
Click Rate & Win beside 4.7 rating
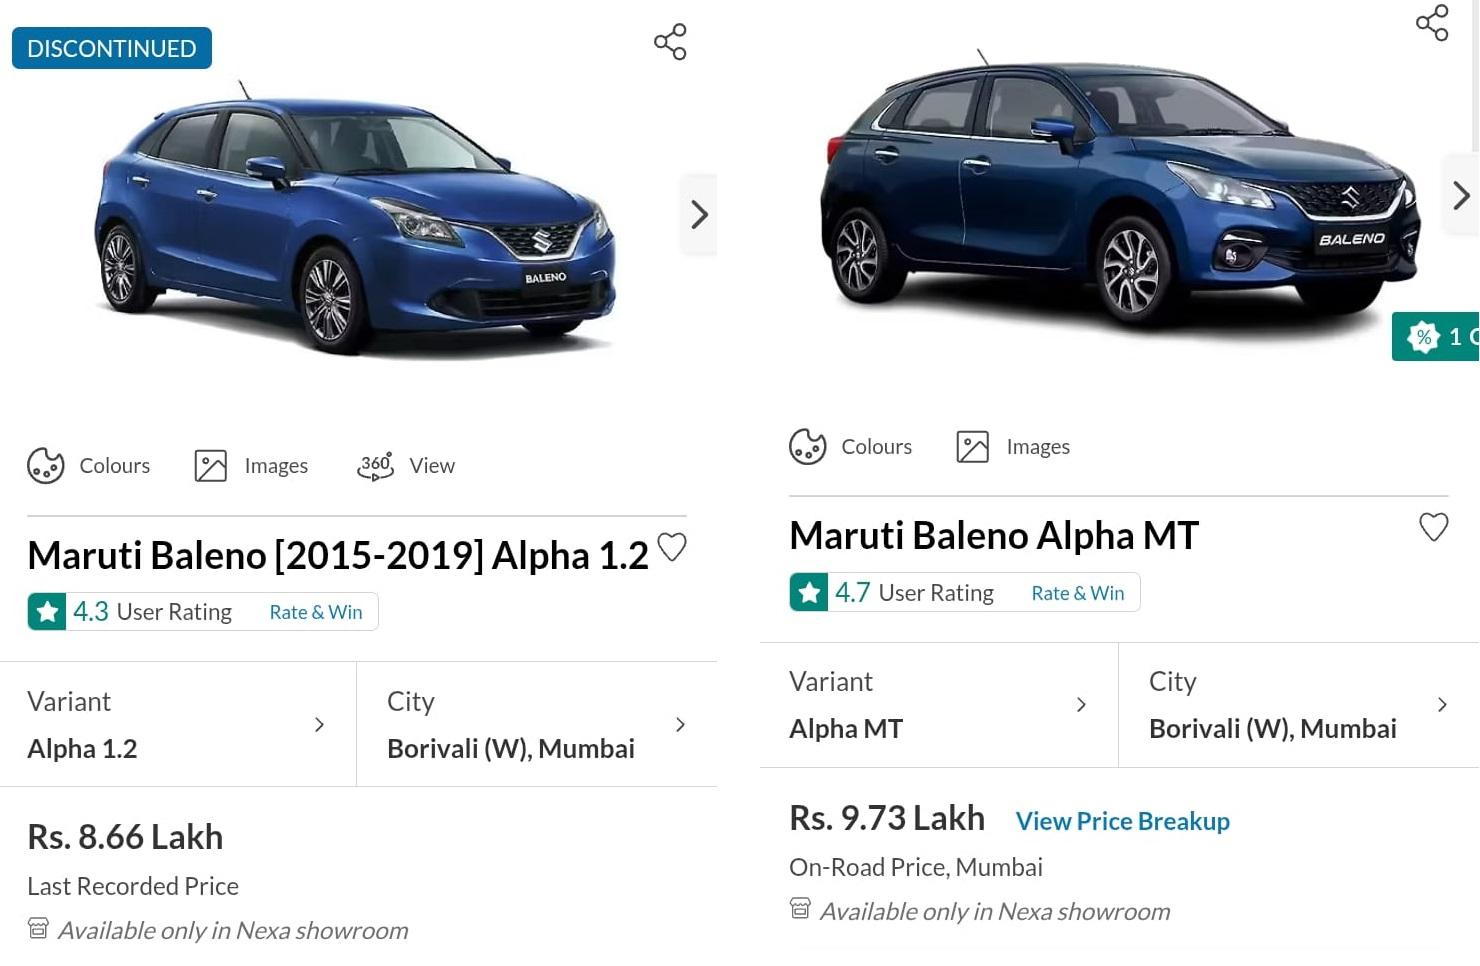pos(1078,593)
